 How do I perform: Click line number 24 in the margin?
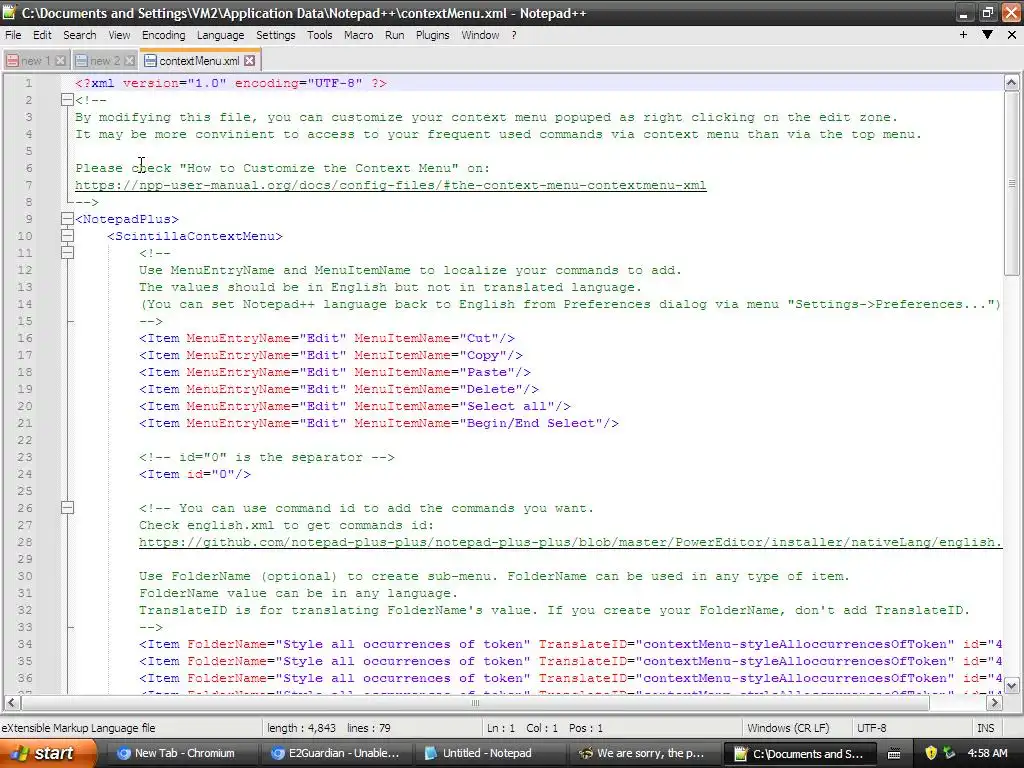(25, 474)
